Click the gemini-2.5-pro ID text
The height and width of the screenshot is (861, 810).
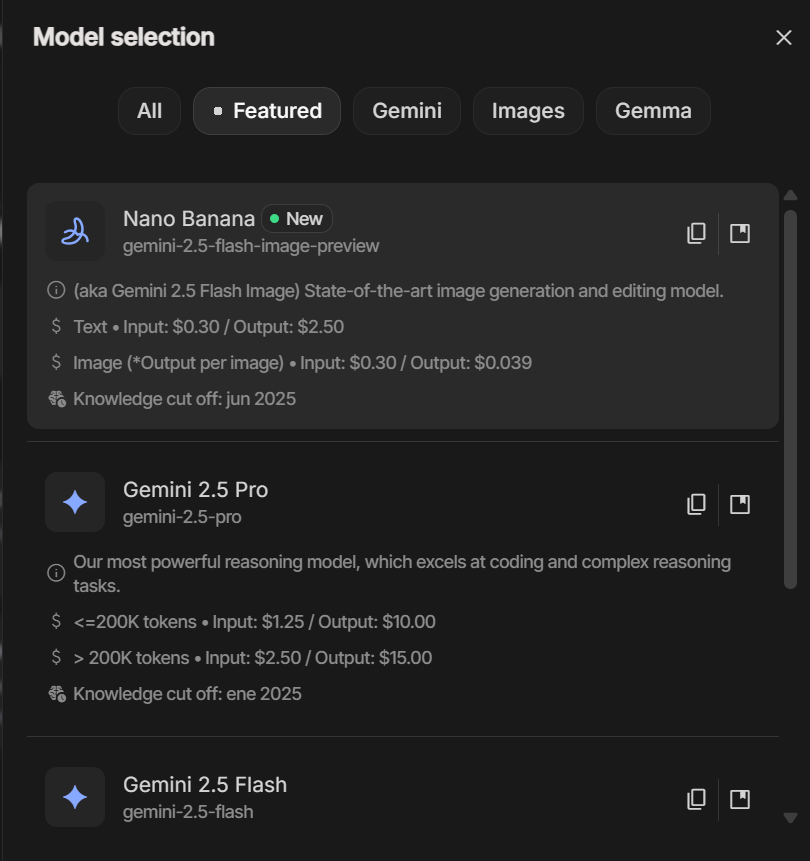(x=182, y=517)
